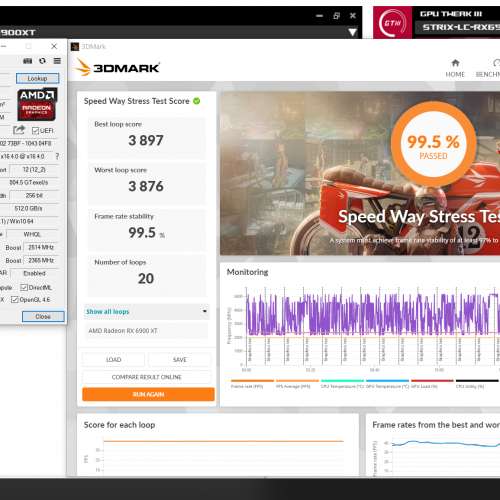500x500 pixels.
Task: Toggle the DirectML checkbox
Action: 24,287
